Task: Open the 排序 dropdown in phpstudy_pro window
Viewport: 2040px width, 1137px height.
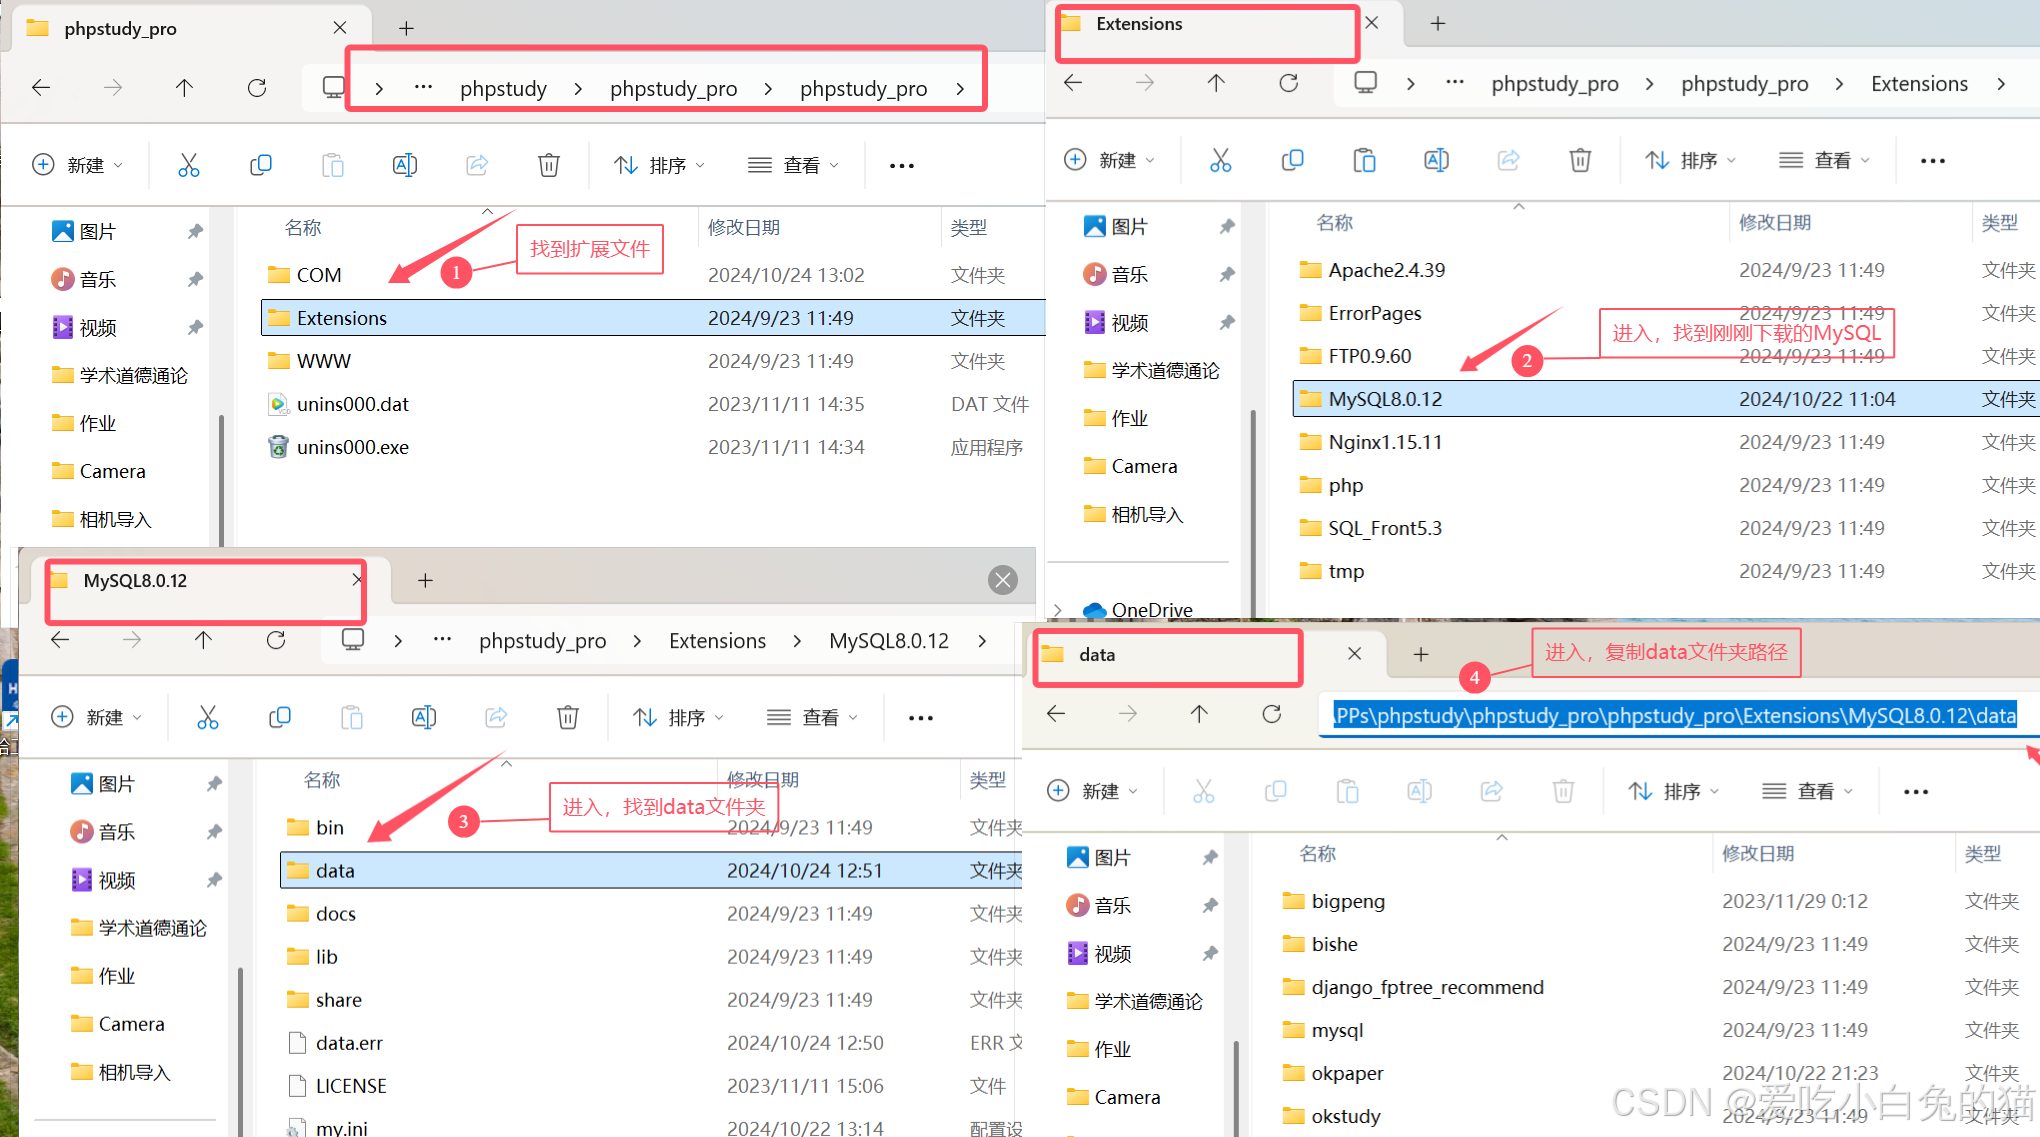Action: 660,165
